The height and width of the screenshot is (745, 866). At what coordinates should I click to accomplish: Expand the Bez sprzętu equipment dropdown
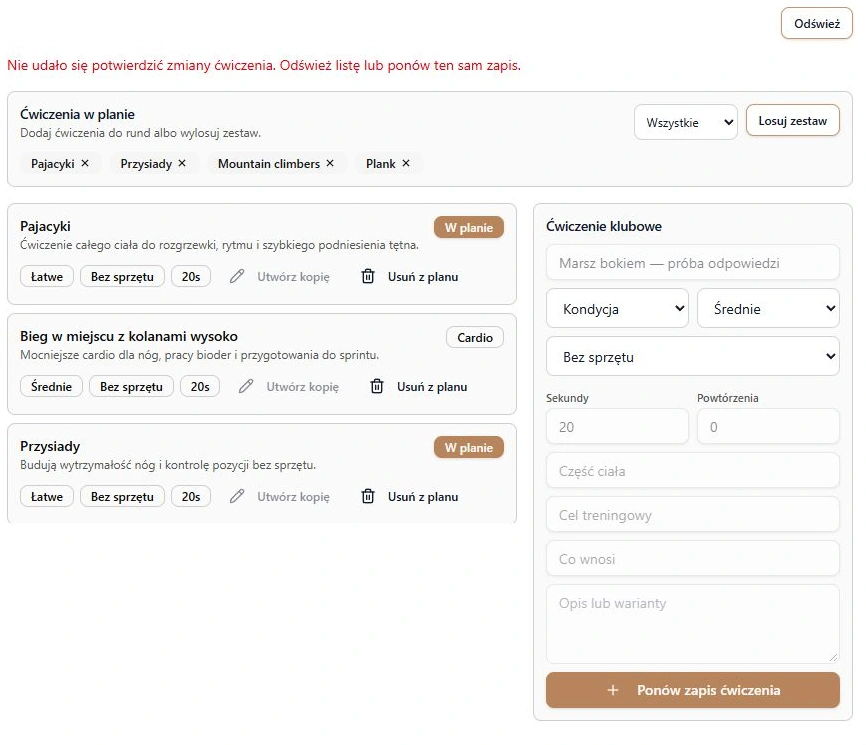click(x=693, y=356)
